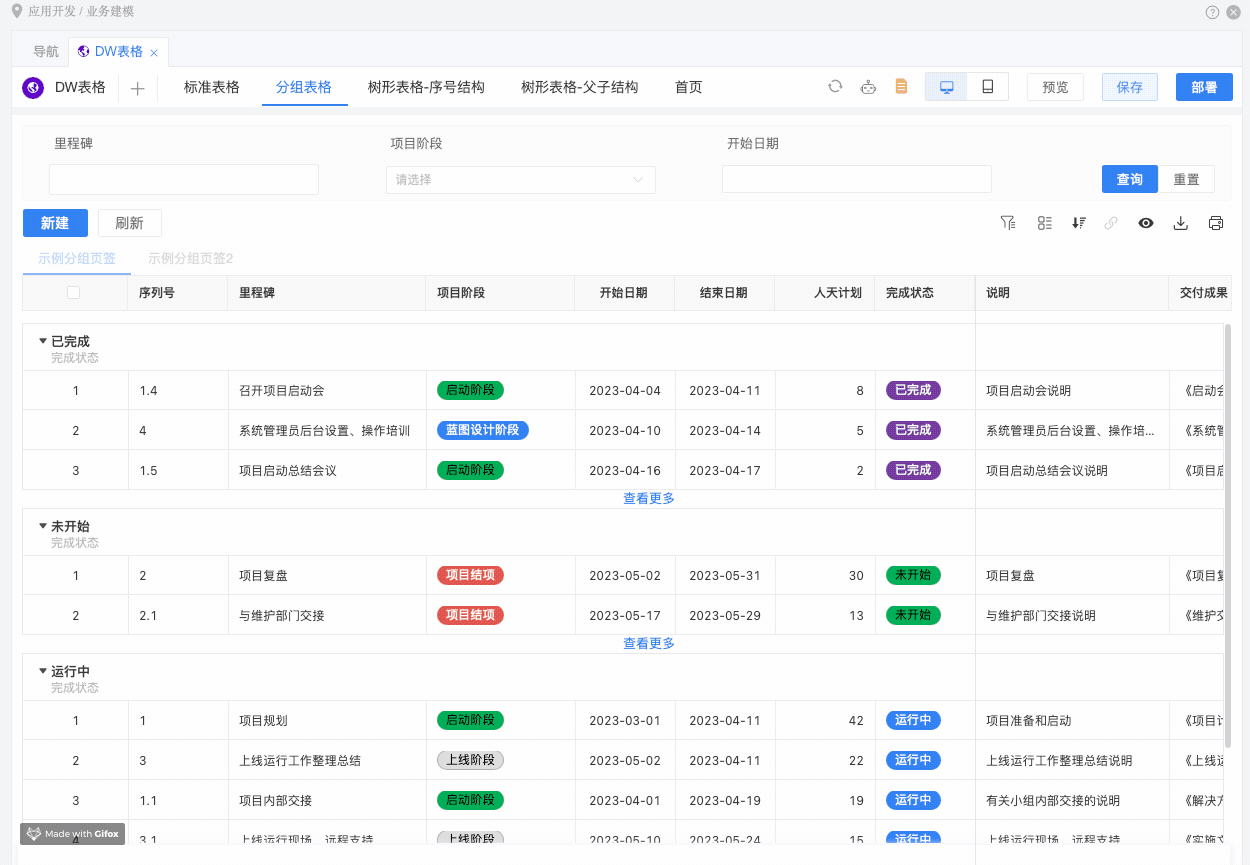The image size is (1250, 865).
Task: Open the 项目阶段 dropdown
Action: [520, 180]
